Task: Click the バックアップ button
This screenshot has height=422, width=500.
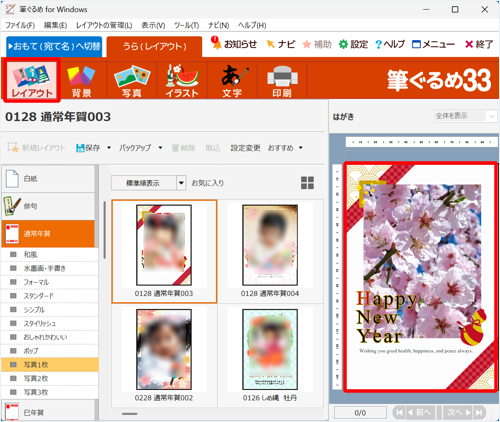Action: (135, 148)
